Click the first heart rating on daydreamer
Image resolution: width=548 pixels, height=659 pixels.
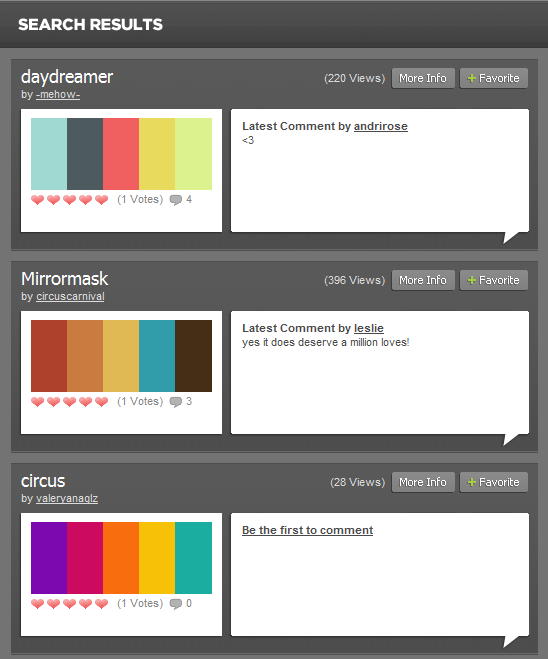[x=37, y=200]
